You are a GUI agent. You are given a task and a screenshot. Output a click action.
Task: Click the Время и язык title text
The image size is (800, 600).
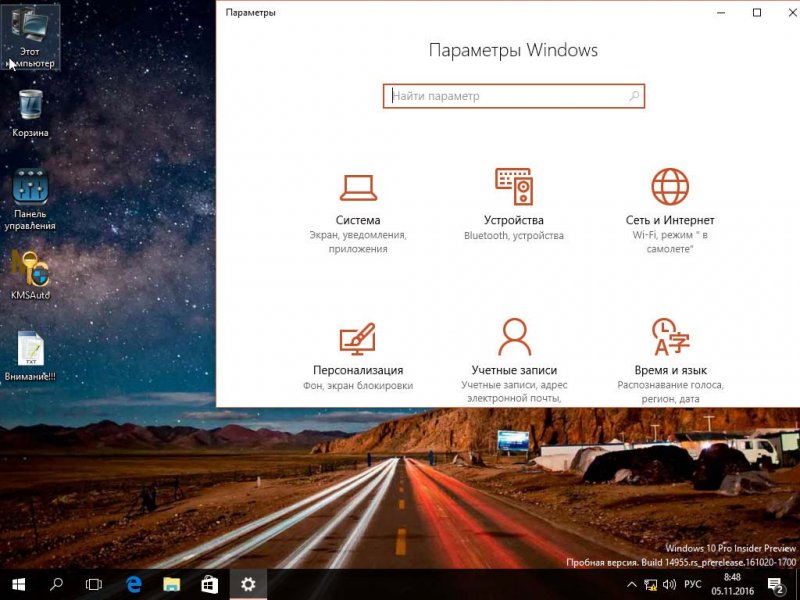click(x=670, y=370)
